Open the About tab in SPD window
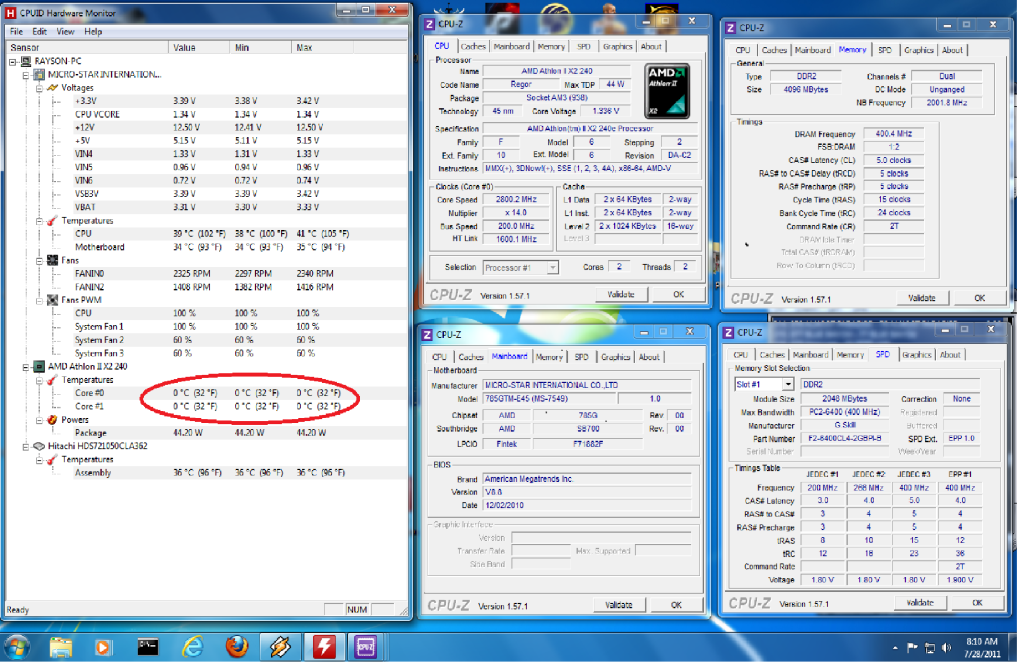Screen dimensions: 1023x663 tap(950, 355)
